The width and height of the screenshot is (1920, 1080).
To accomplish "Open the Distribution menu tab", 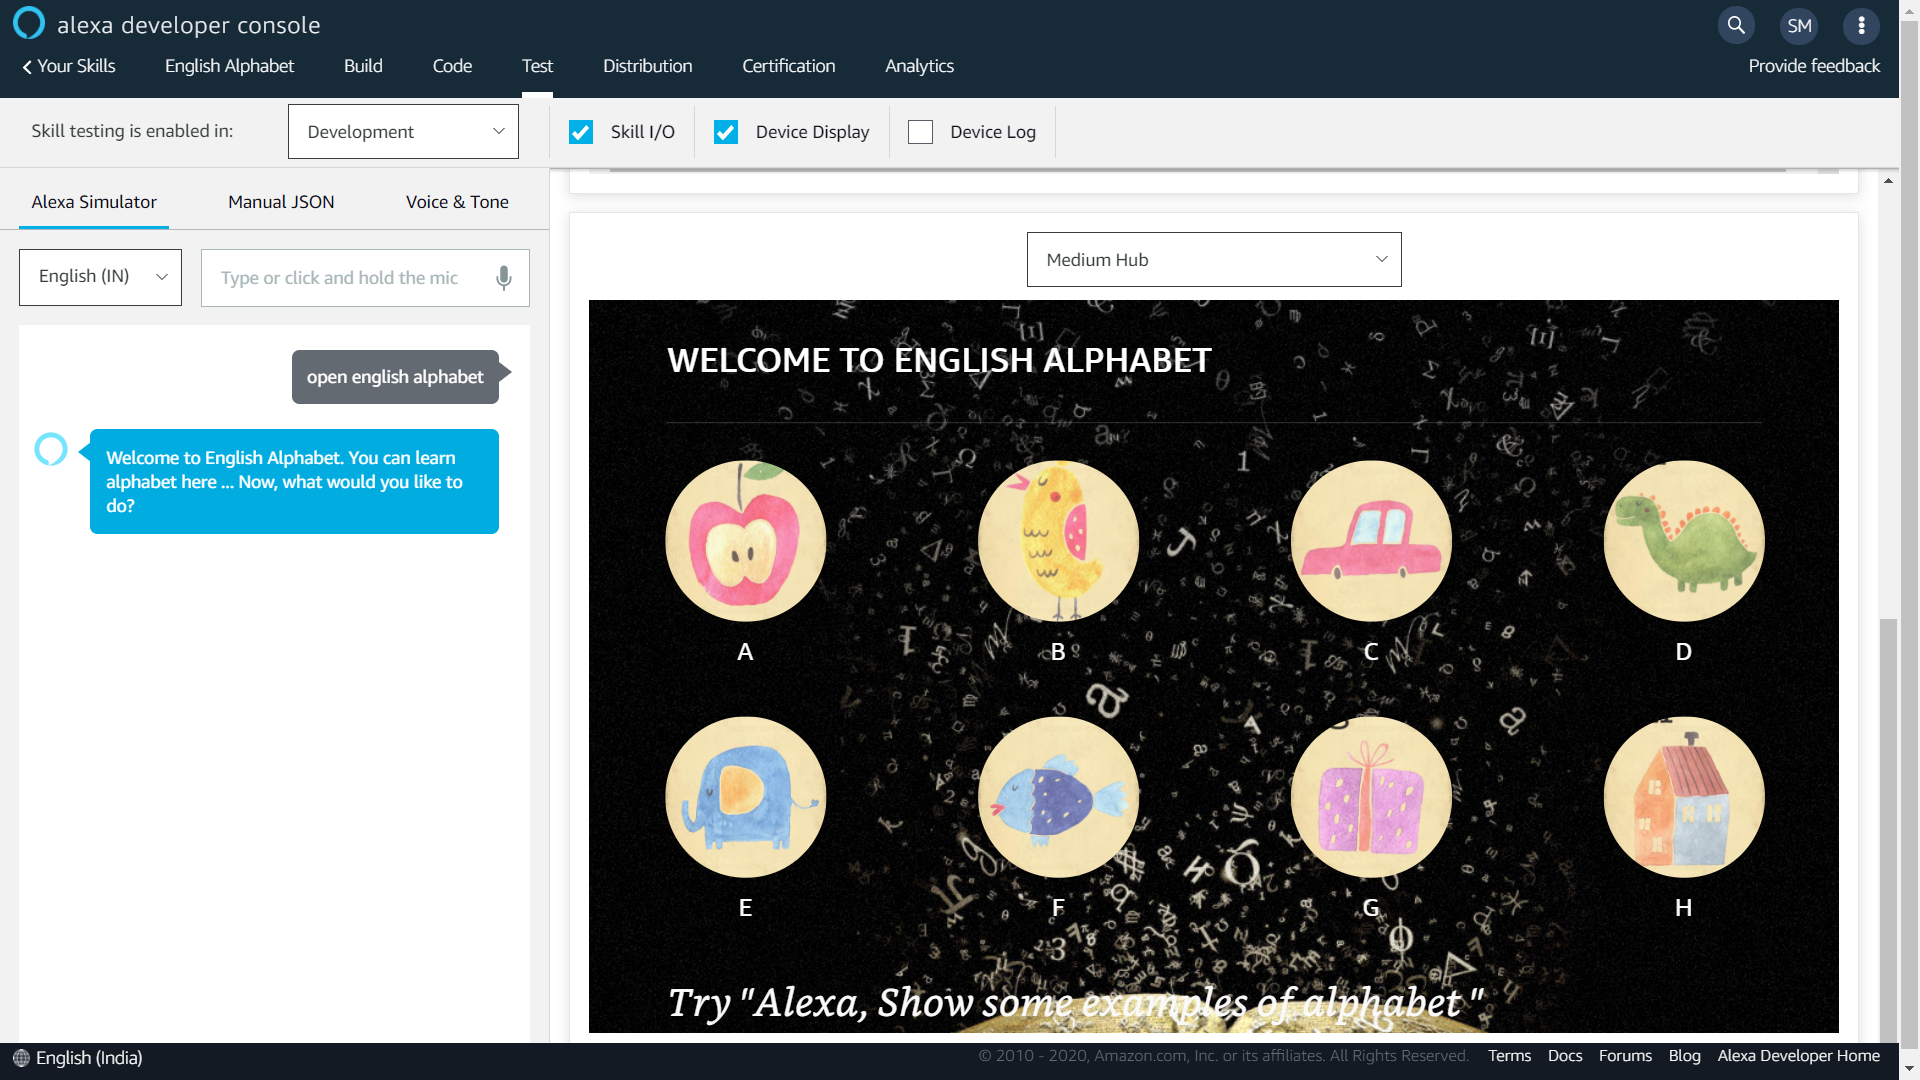I will pyautogui.click(x=647, y=66).
